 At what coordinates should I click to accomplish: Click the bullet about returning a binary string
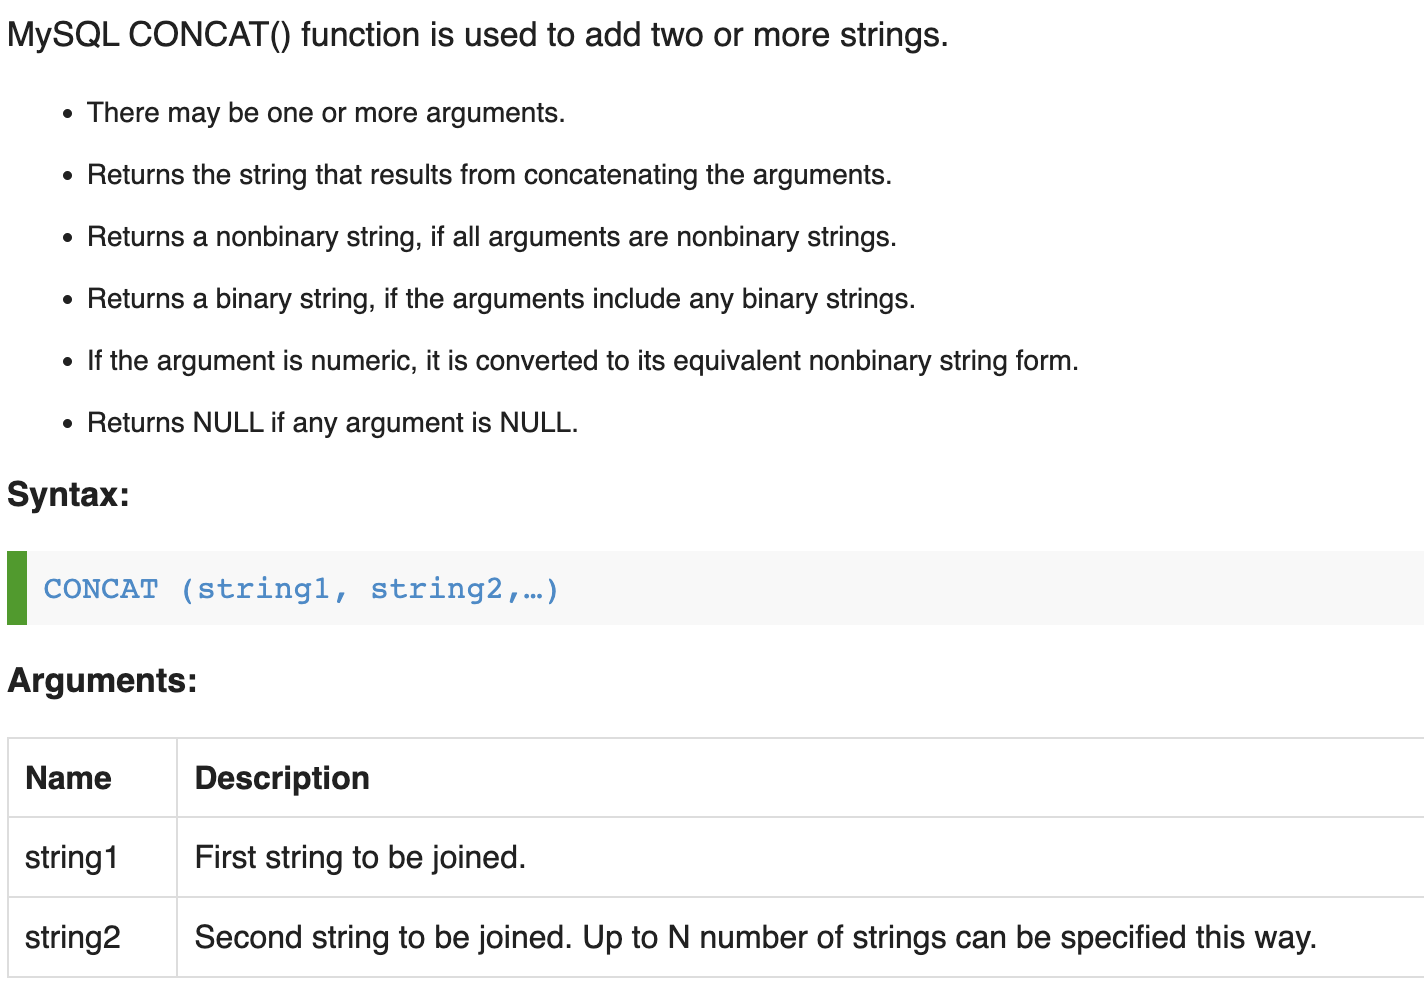(x=501, y=299)
